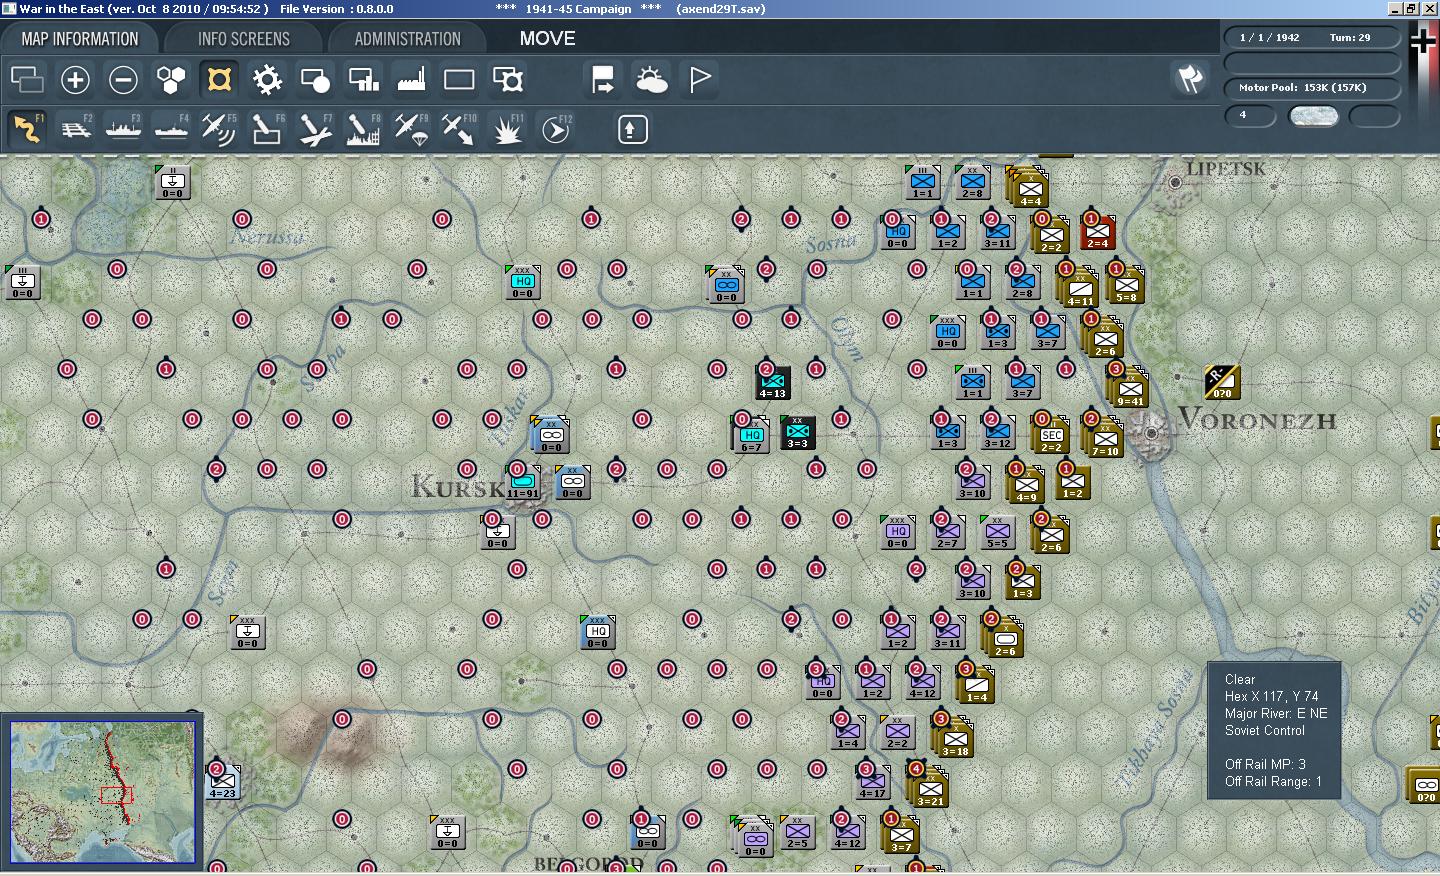The height and width of the screenshot is (876, 1440).
Task: Select Bomb unit mode F6 icon
Action: coord(267,129)
